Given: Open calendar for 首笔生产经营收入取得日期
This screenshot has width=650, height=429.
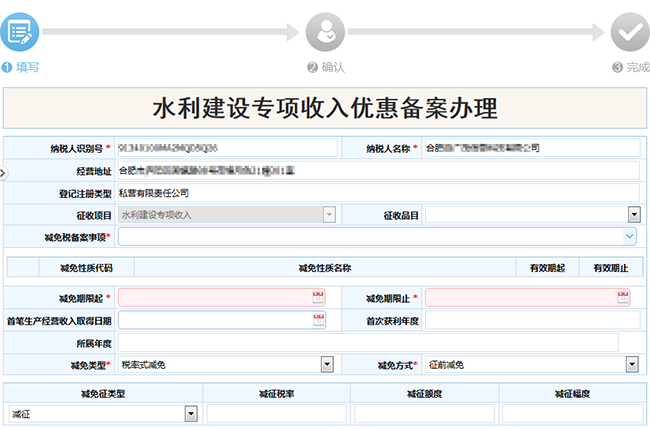Looking at the screenshot, I should click(x=318, y=320).
